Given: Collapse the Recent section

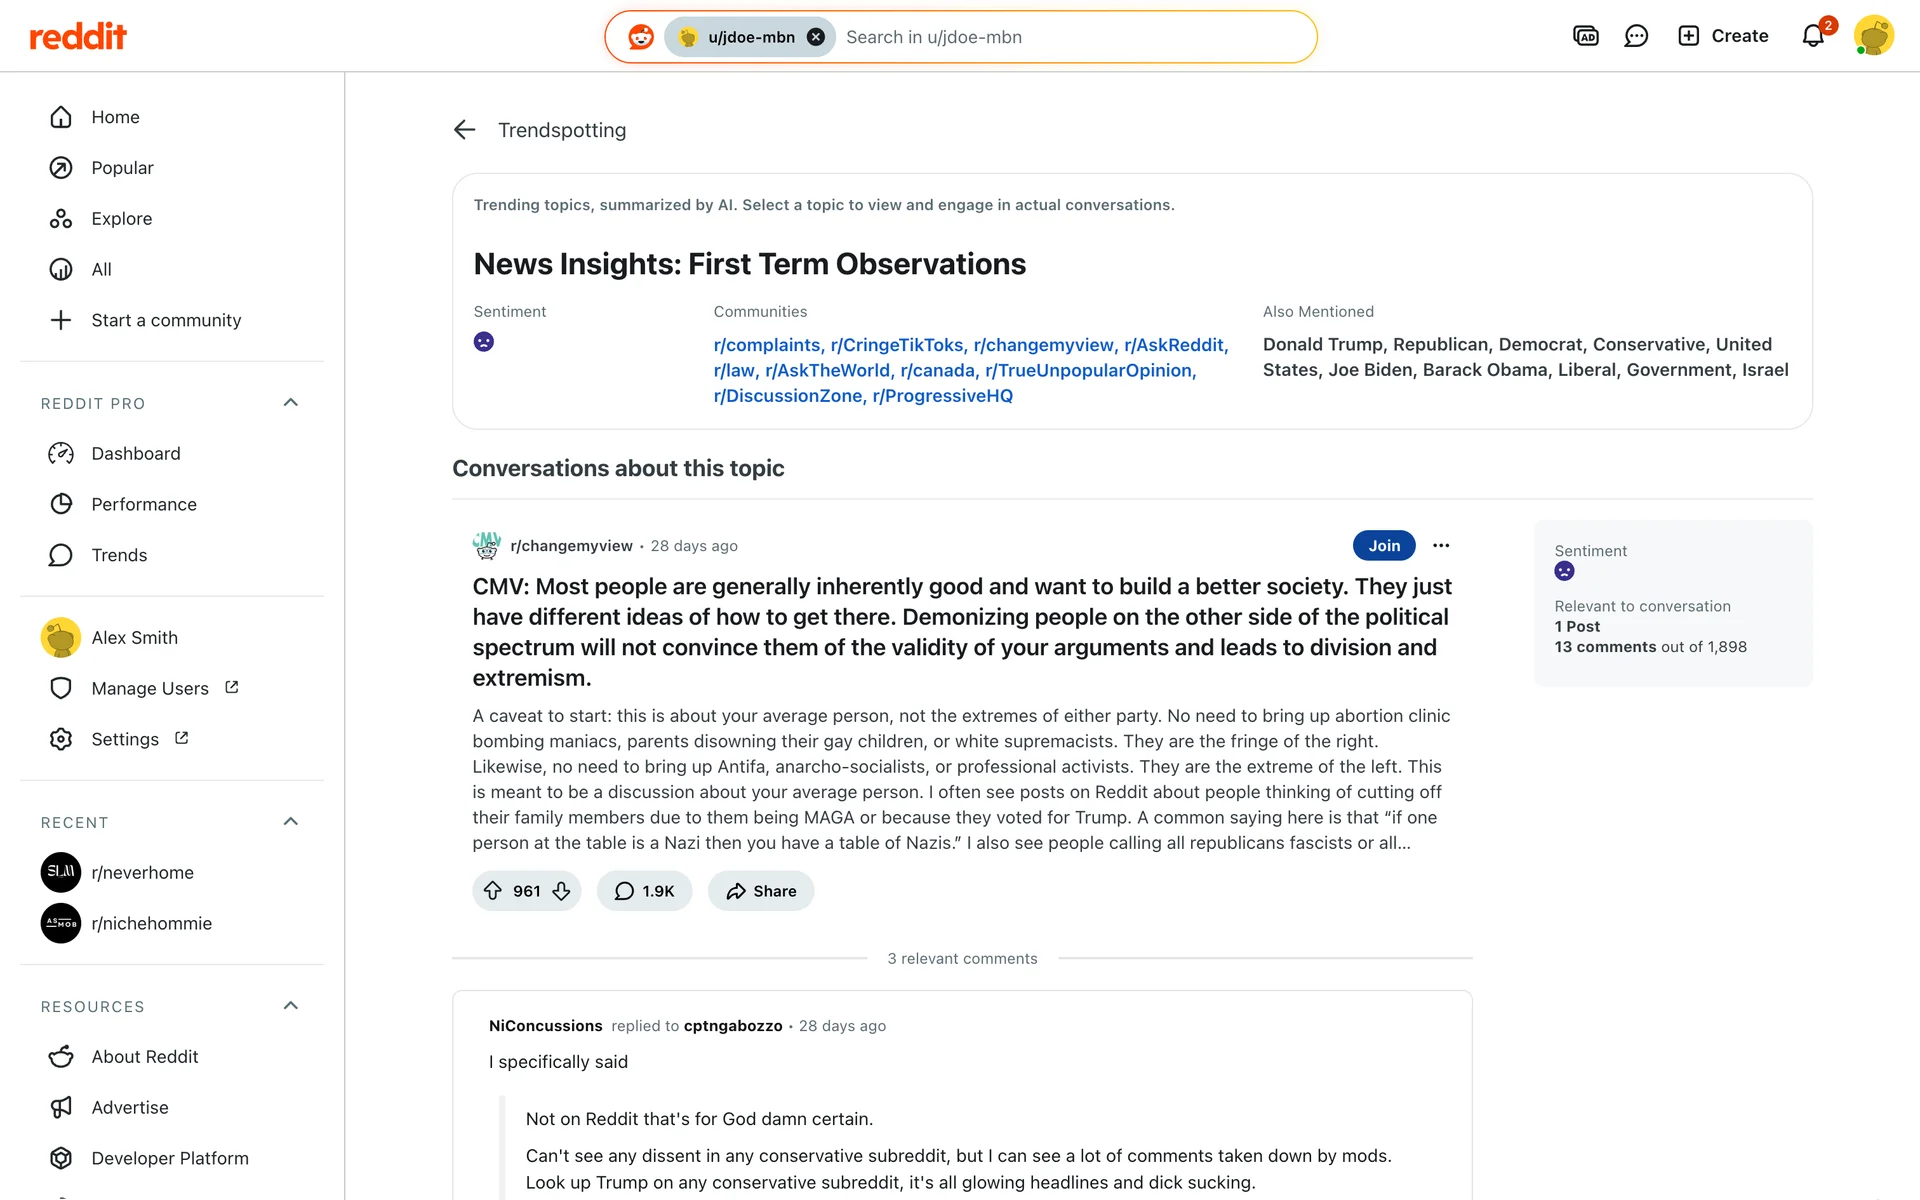Looking at the screenshot, I should 291,822.
